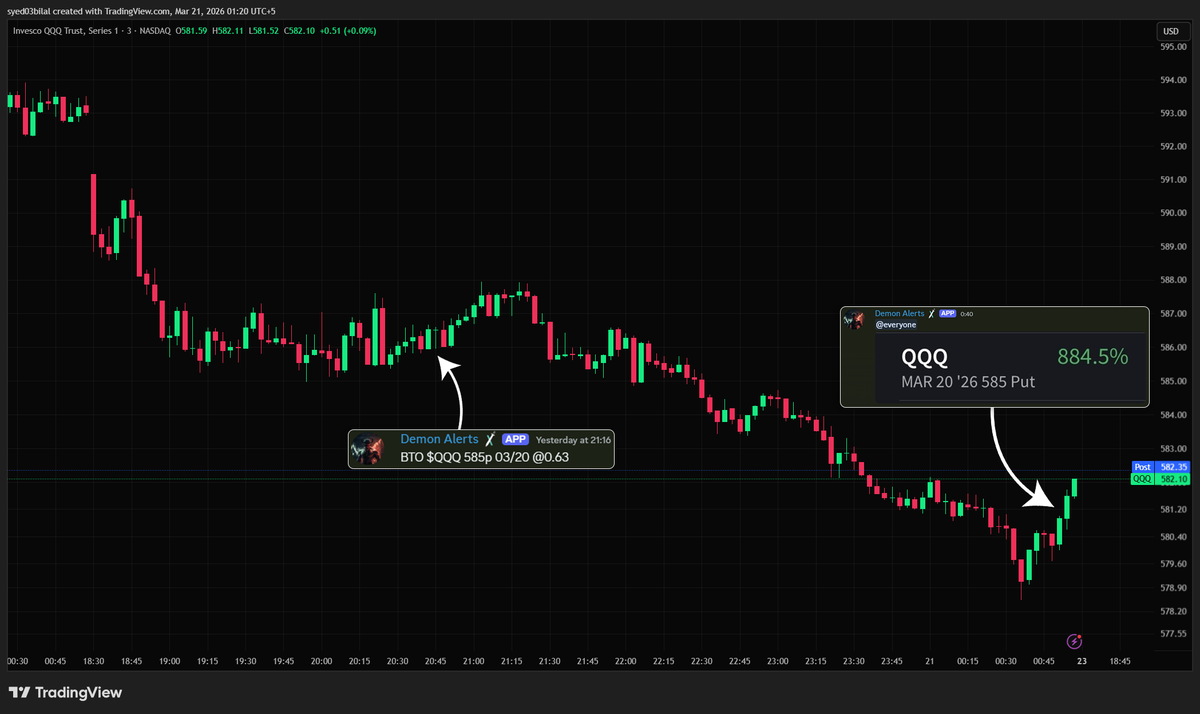Click the 583.00 price axis label
The height and width of the screenshot is (714, 1200).
click(x=1173, y=448)
